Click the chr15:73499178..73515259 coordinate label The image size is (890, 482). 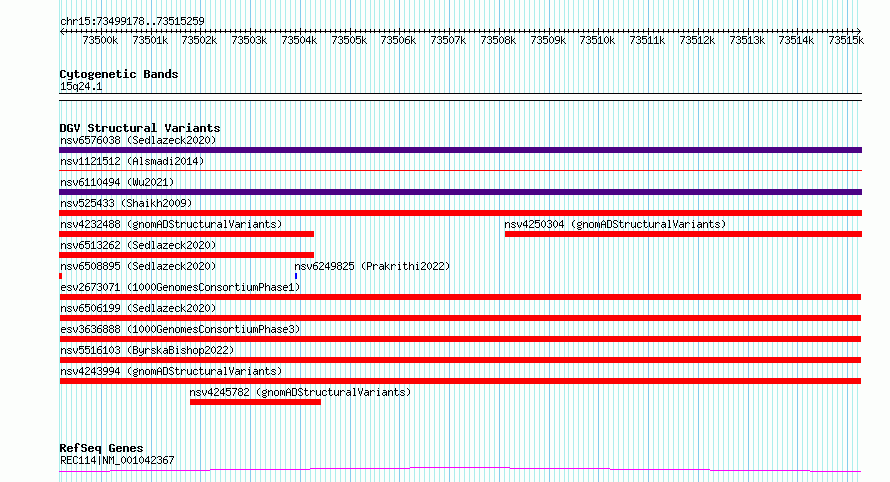pyautogui.click(x=132, y=22)
